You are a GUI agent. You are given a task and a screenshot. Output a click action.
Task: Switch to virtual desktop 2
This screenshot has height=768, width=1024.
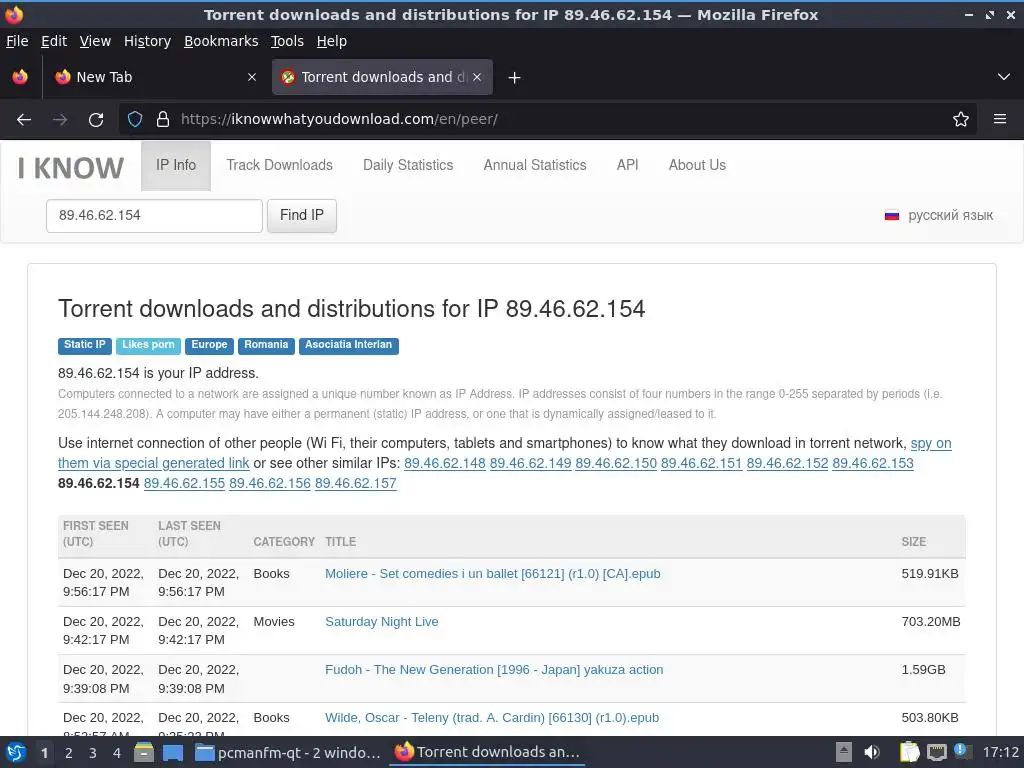click(69, 753)
